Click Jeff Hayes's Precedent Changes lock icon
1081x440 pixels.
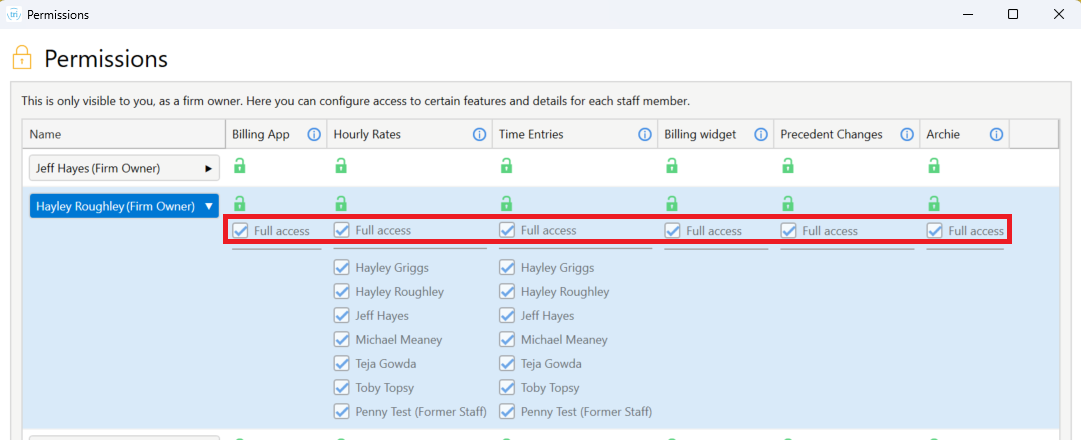point(787,166)
